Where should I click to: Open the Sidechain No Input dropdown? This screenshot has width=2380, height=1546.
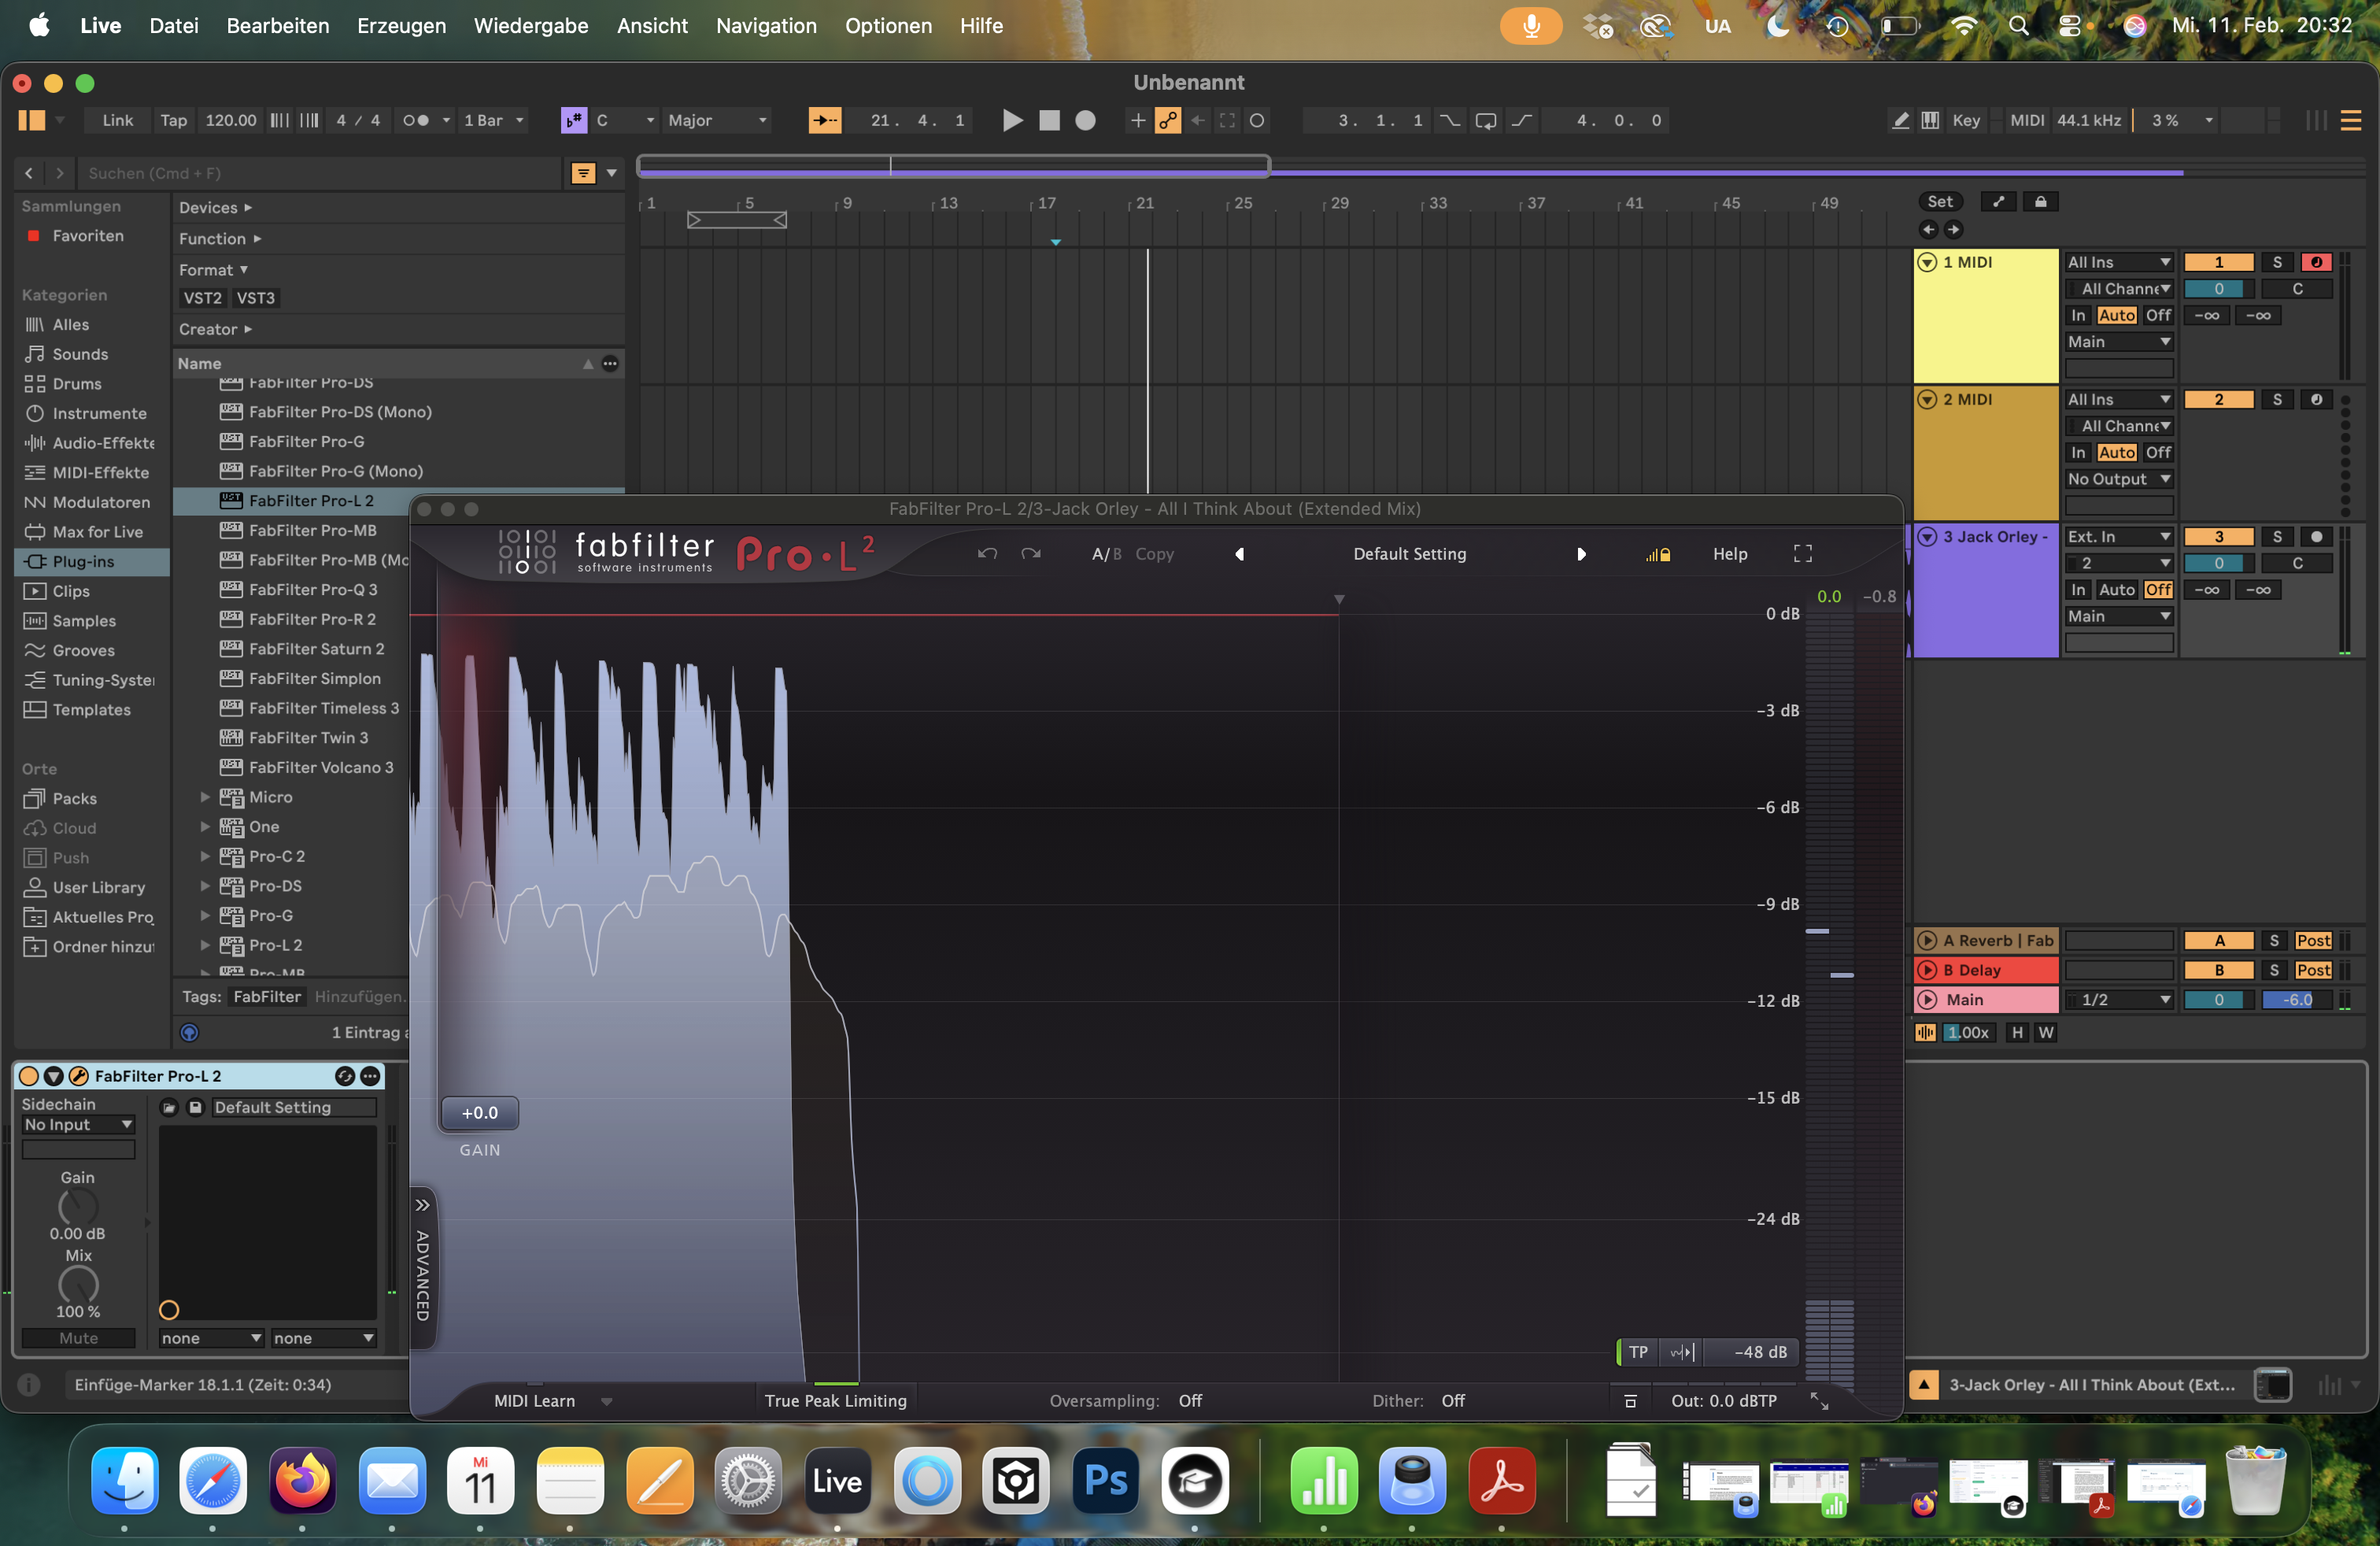[78, 1124]
